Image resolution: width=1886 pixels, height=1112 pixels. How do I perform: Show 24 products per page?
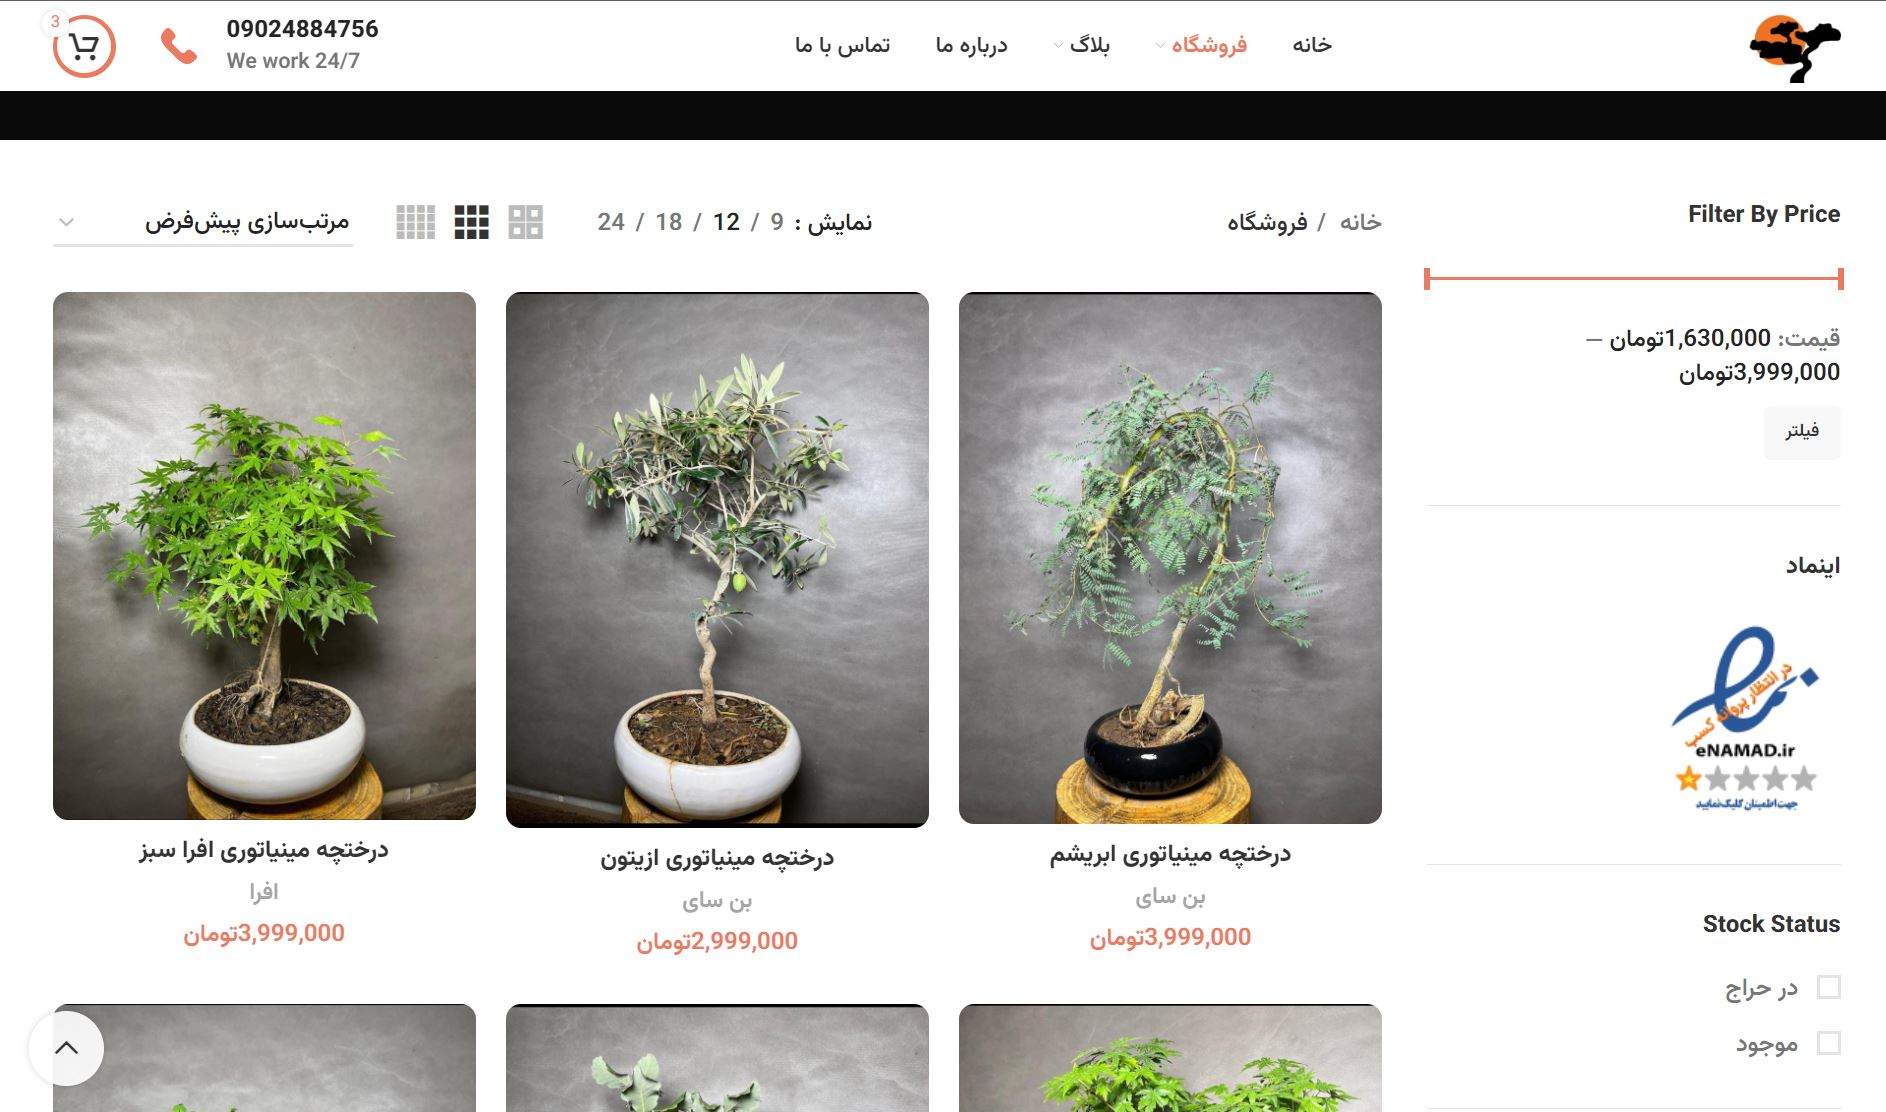(611, 222)
